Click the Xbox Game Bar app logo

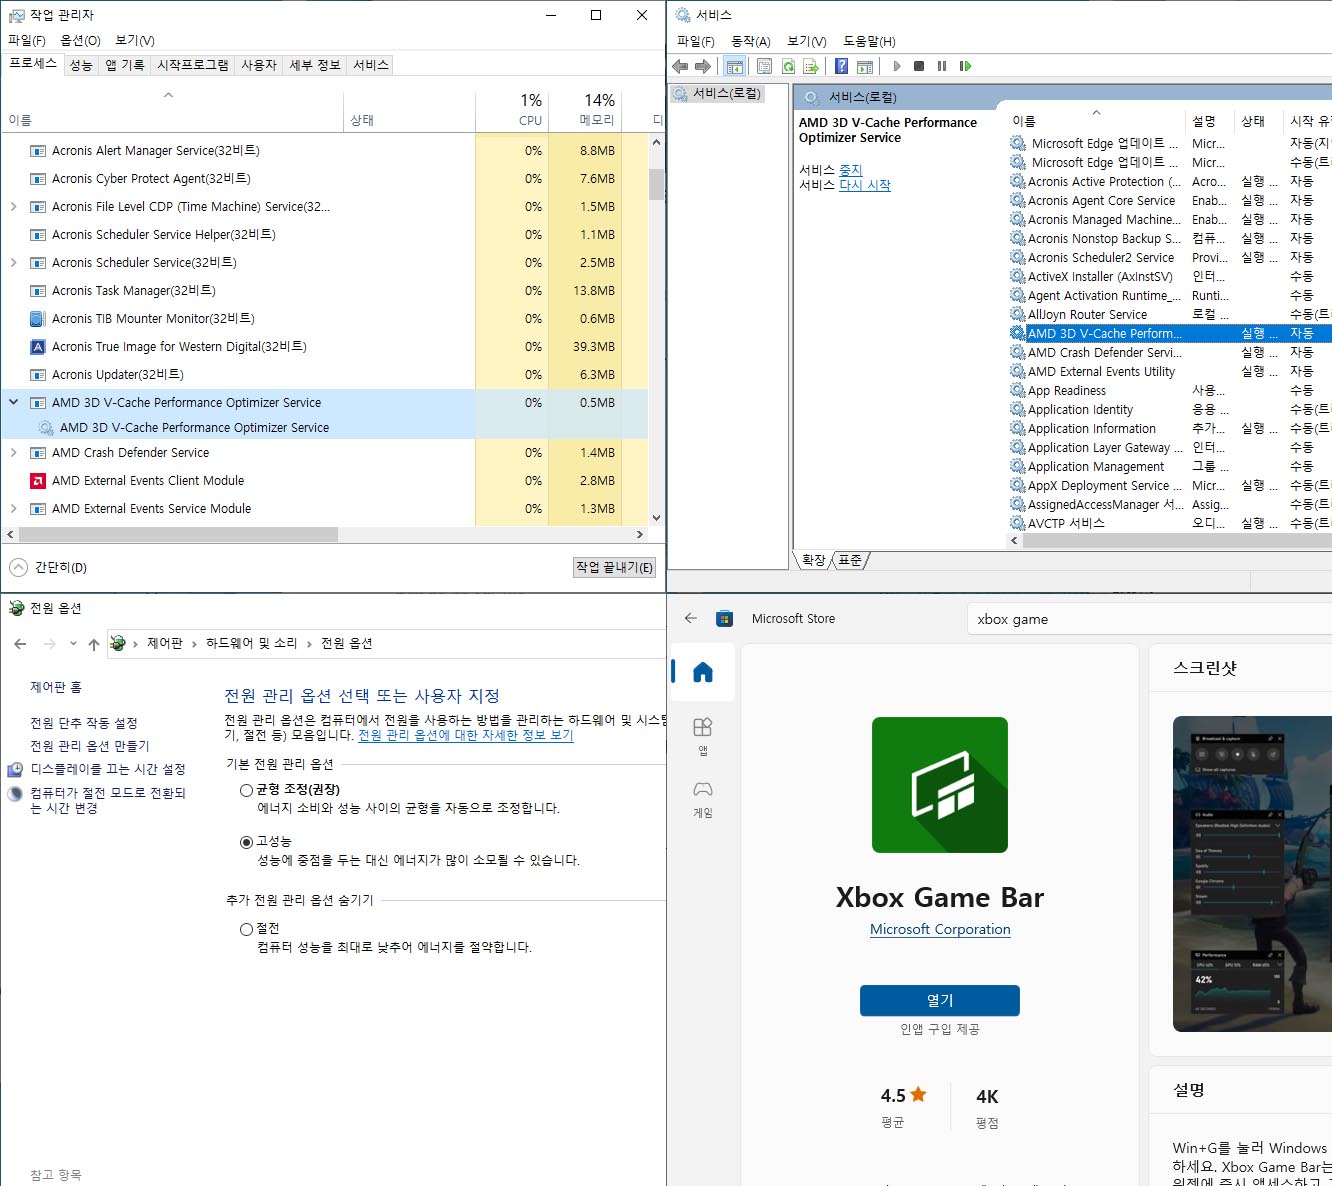point(940,785)
